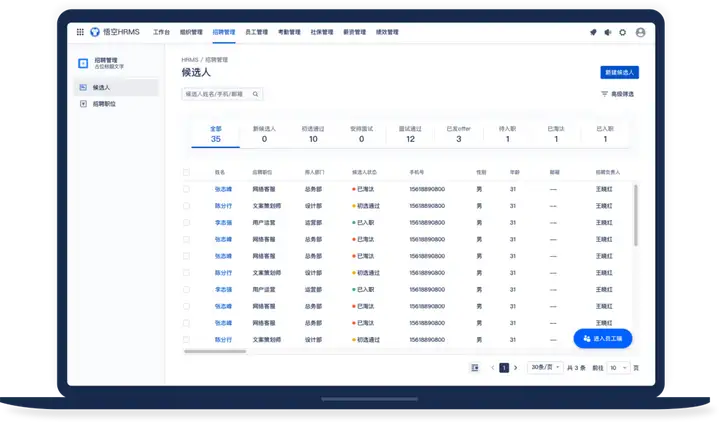Open the user avatar menu
This screenshot has height=423, width=720.
[641, 32]
